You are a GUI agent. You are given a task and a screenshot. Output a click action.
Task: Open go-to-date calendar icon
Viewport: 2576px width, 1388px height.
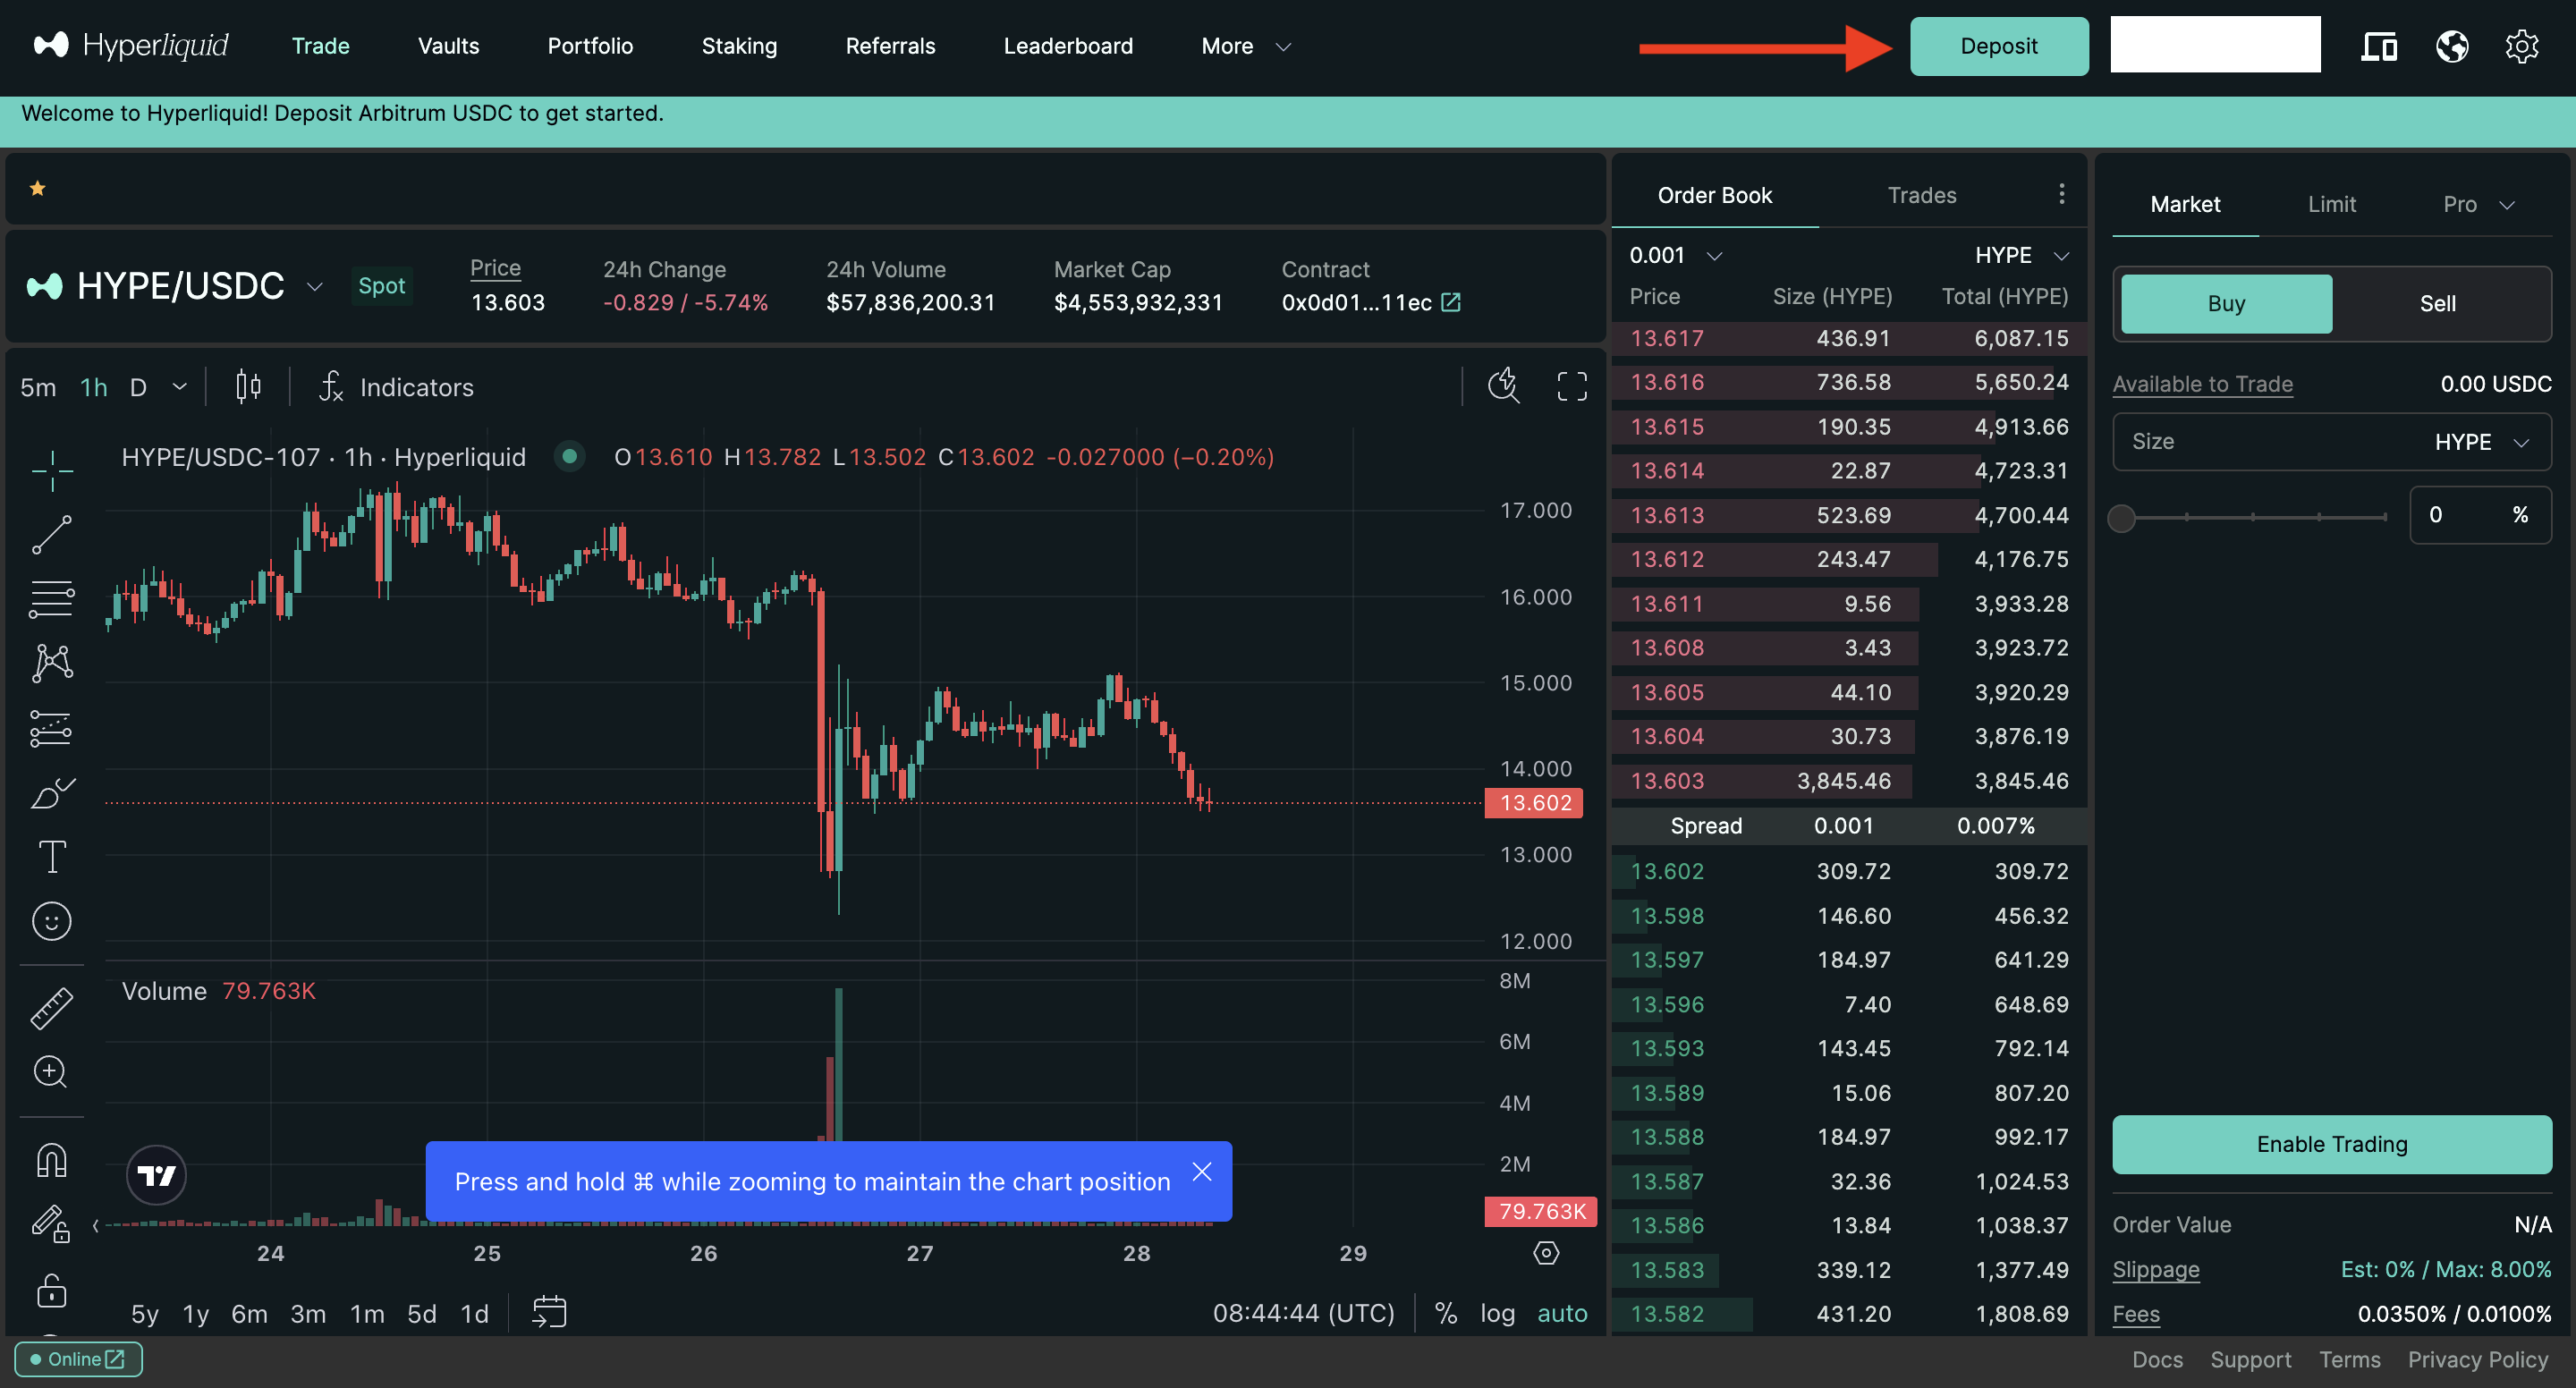pos(549,1313)
